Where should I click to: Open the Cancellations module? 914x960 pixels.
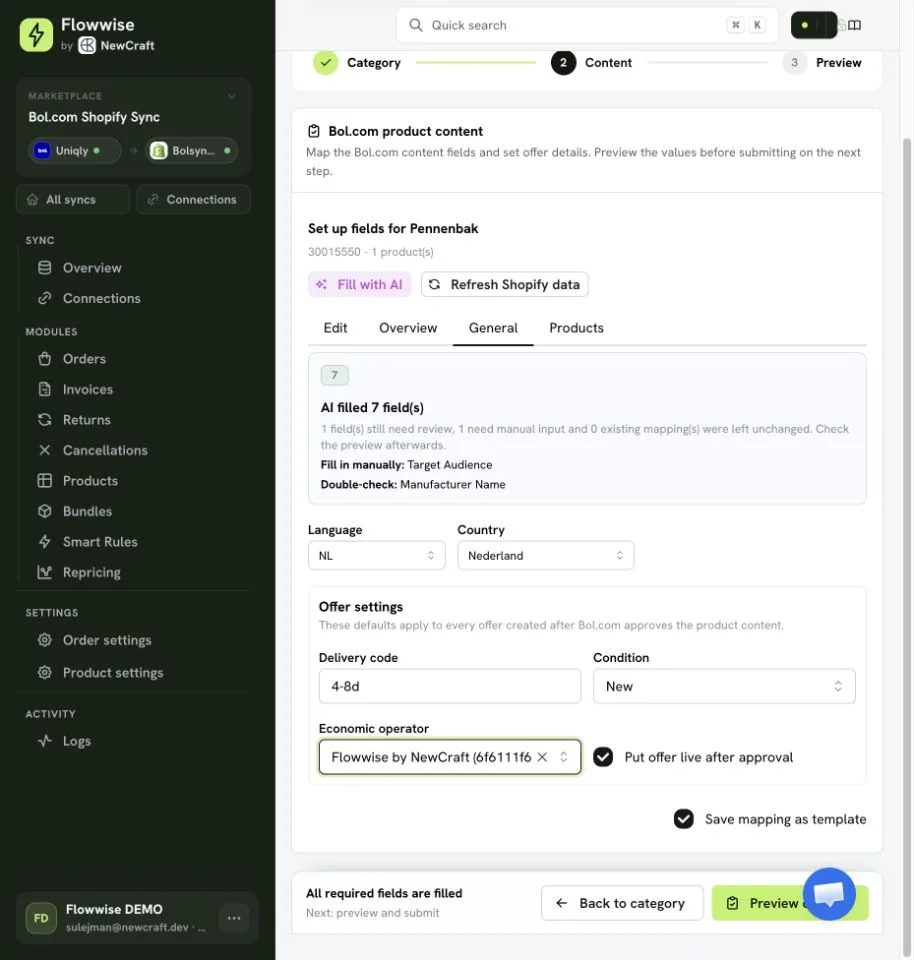point(105,451)
